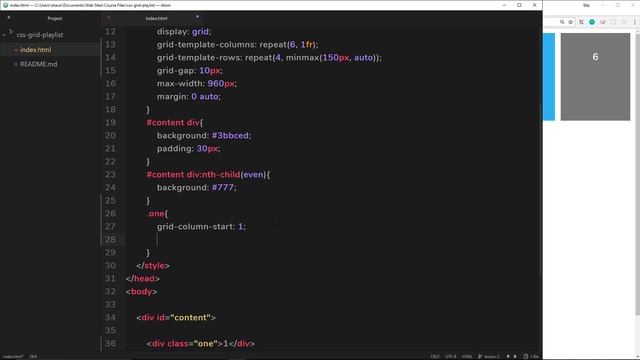Select index.html in the project tree
Viewport: 640px width, 360px height.
(x=36, y=50)
